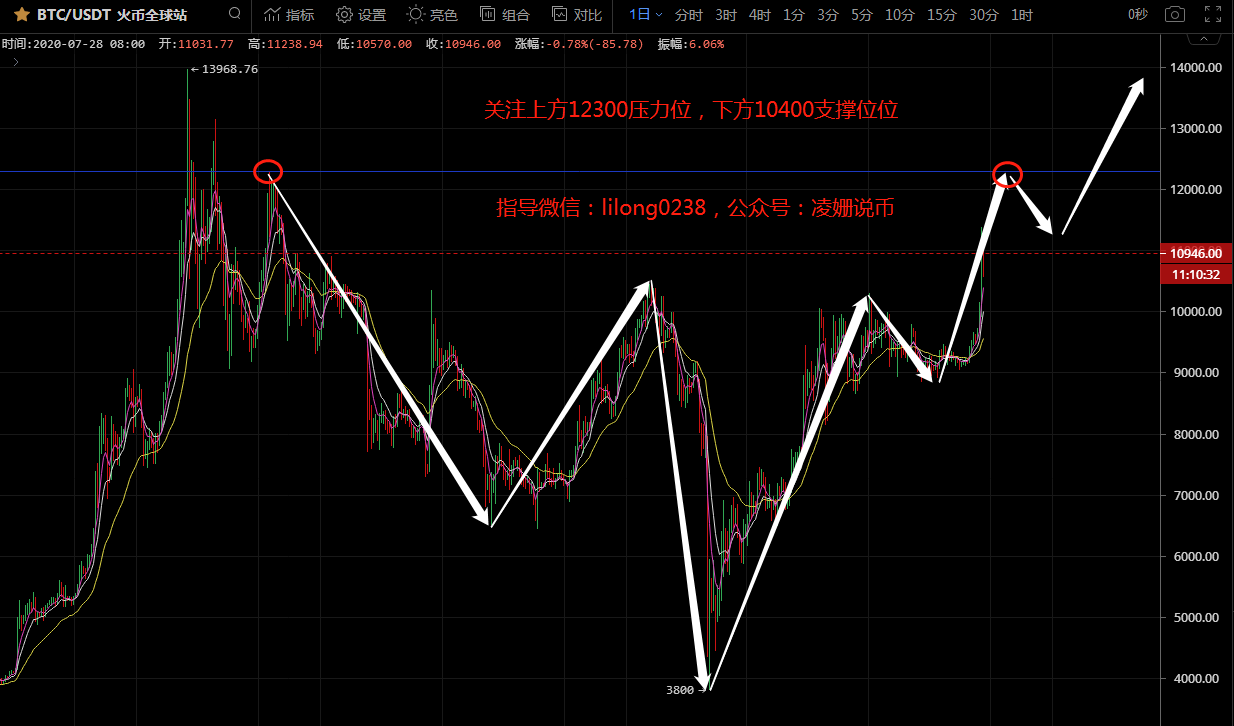Select the 15分 interval
The height and width of the screenshot is (726, 1234).
pyautogui.click(x=941, y=15)
